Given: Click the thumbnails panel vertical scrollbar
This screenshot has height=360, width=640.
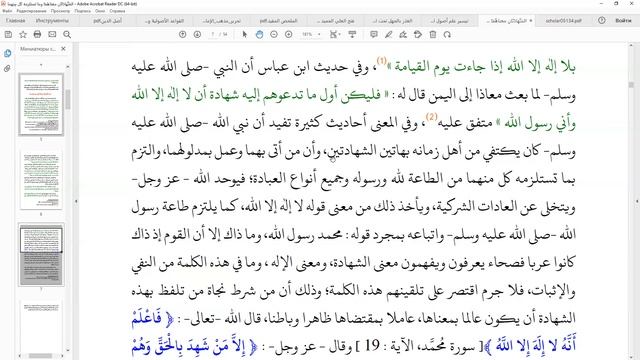Looking at the screenshot, I should (68, 99).
